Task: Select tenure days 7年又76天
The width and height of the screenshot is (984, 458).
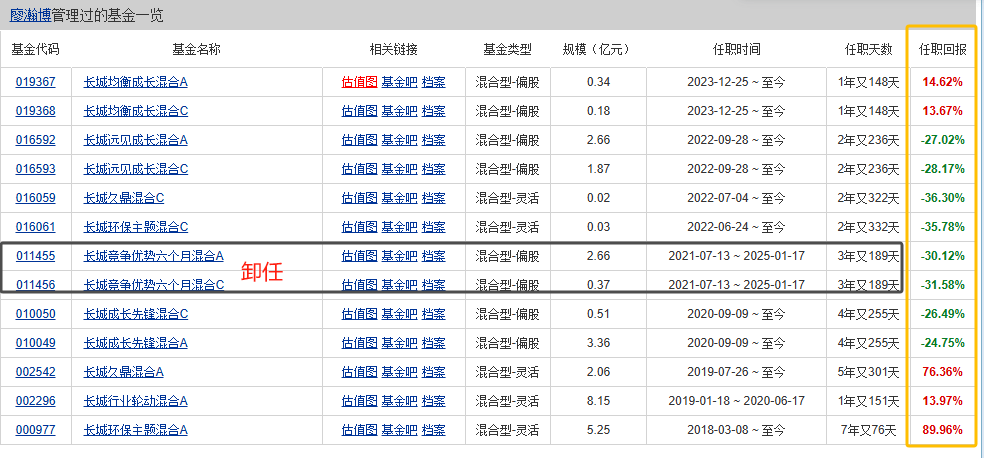Action: 869,430
